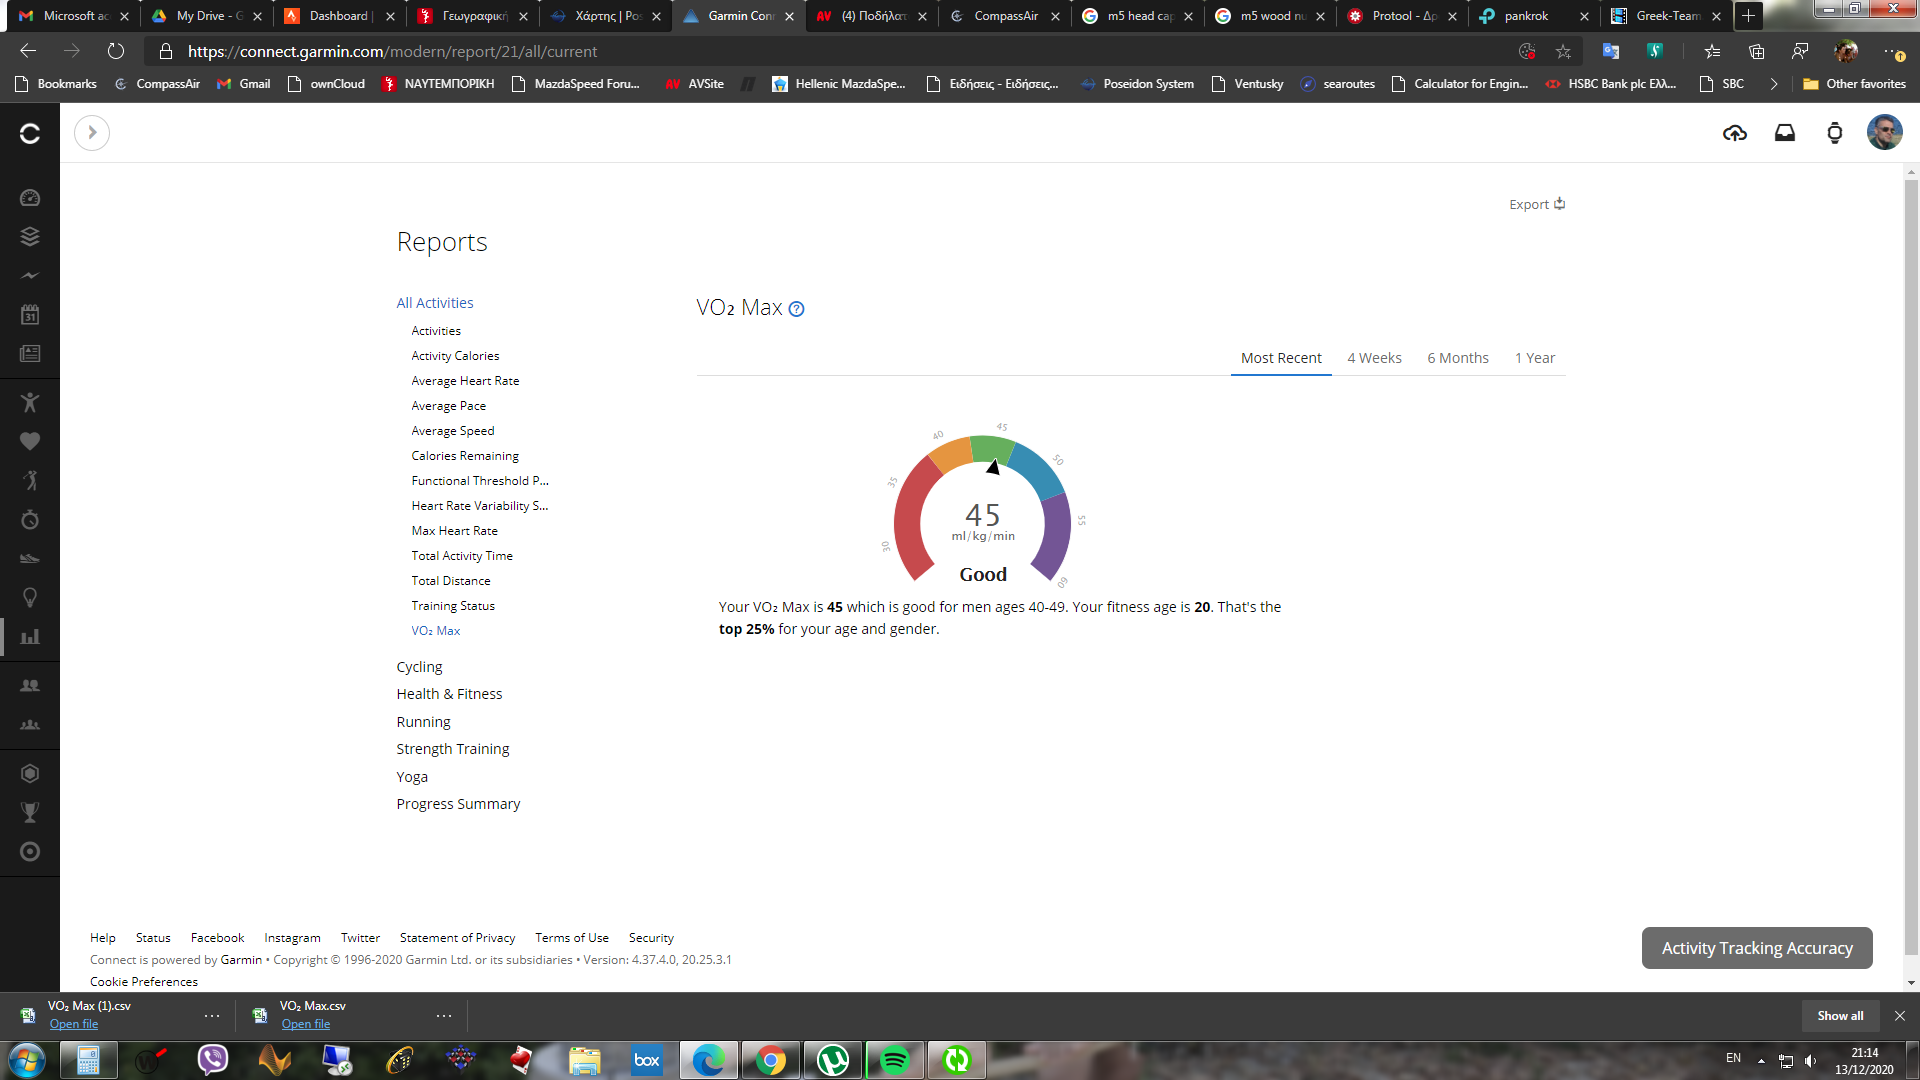
Task: Expand the Cycling report group
Action: pos(419,667)
